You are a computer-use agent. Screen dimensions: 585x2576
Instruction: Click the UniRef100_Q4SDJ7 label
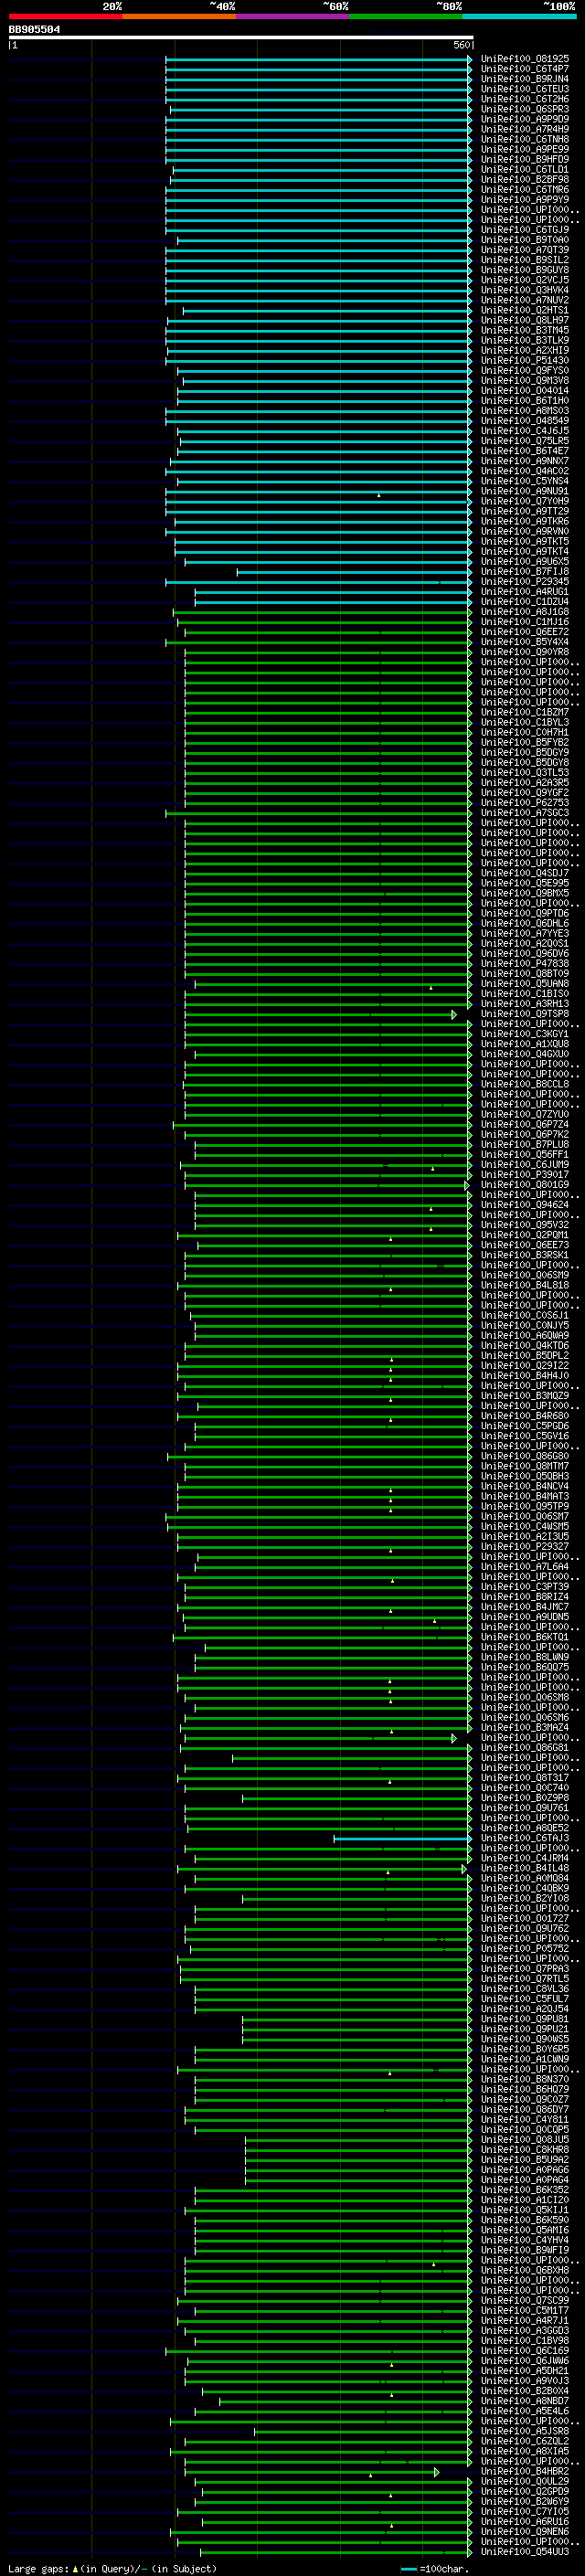click(525, 873)
